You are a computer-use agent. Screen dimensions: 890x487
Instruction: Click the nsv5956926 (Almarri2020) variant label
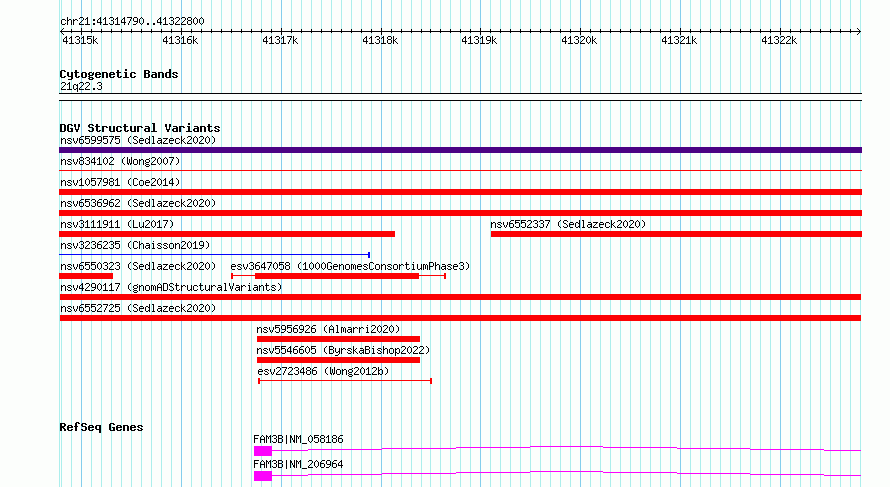(x=328, y=329)
